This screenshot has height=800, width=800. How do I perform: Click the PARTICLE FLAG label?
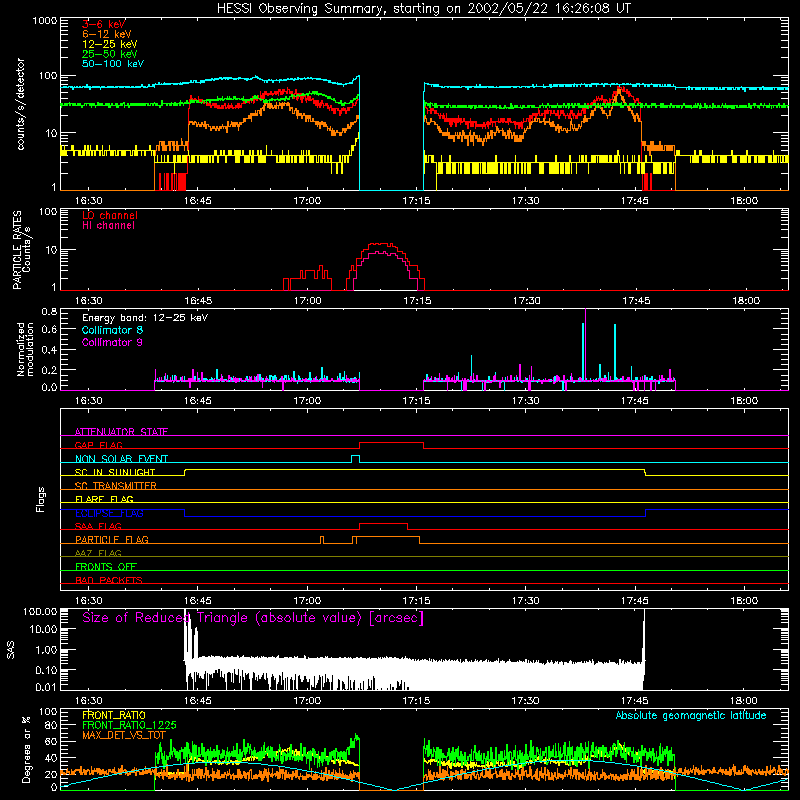[x=112, y=539]
